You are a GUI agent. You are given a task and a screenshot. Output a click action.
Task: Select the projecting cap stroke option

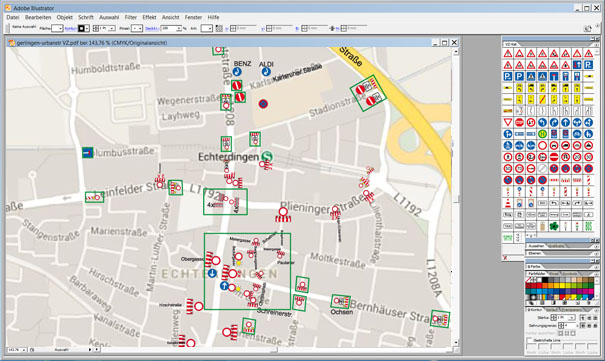[x=595, y=318]
